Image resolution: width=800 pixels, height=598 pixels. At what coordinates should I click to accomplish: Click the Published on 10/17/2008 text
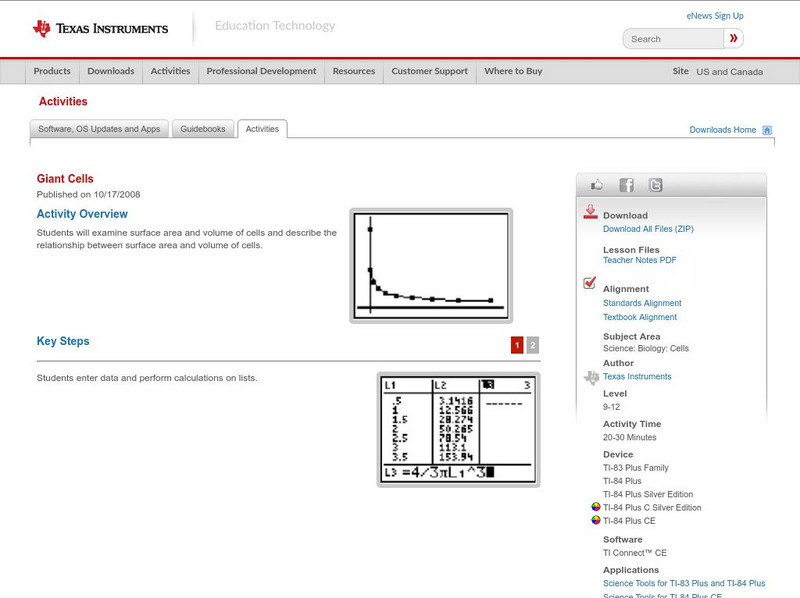[x=88, y=194]
